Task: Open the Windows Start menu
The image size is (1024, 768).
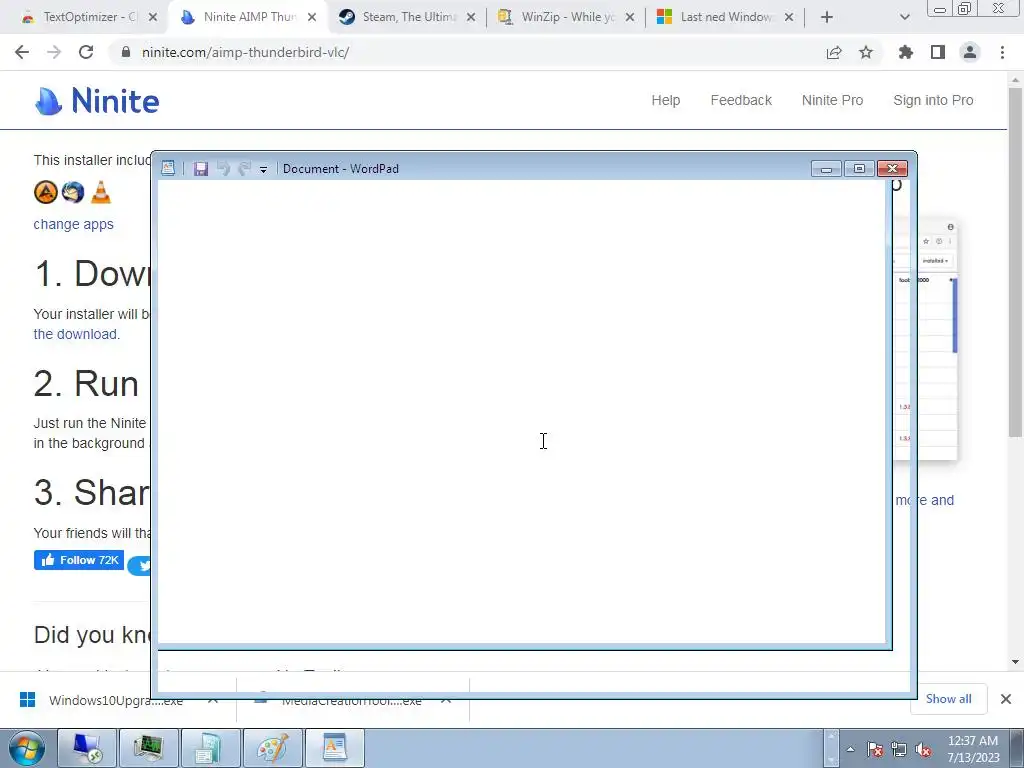Action: 26,748
